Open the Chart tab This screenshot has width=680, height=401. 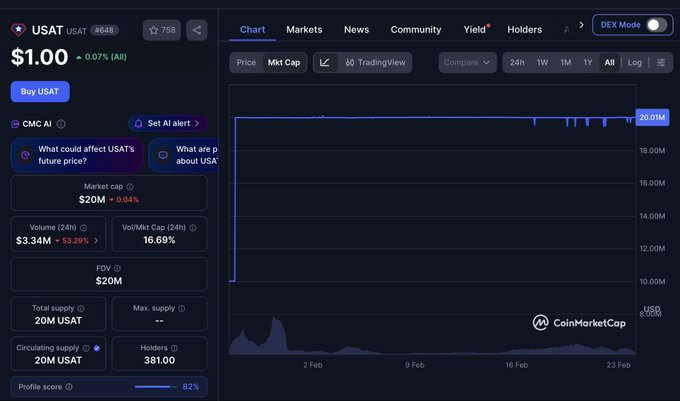click(252, 29)
